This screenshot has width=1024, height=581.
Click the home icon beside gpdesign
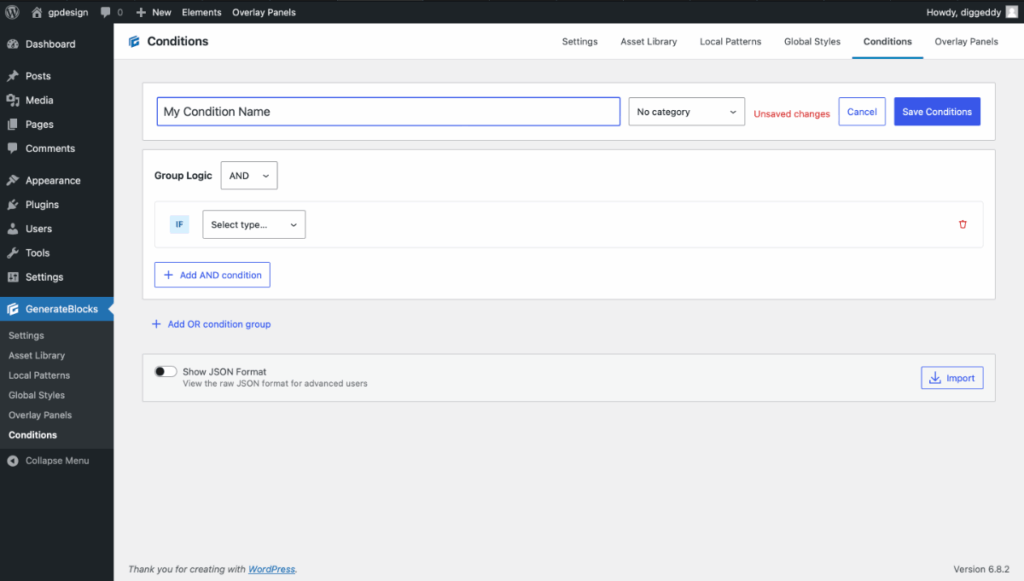(x=37, y=12)
